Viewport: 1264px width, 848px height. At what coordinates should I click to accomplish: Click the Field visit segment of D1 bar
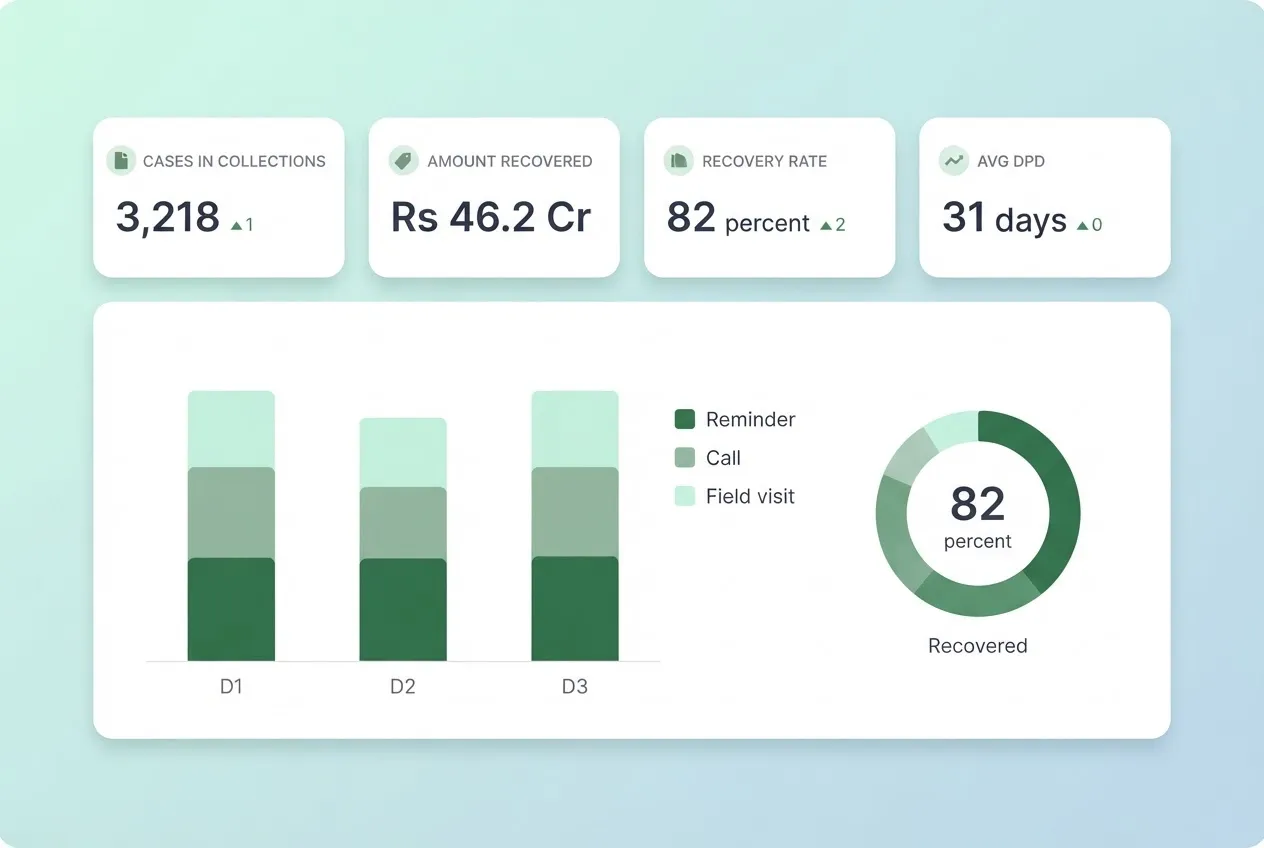point(231,429)
